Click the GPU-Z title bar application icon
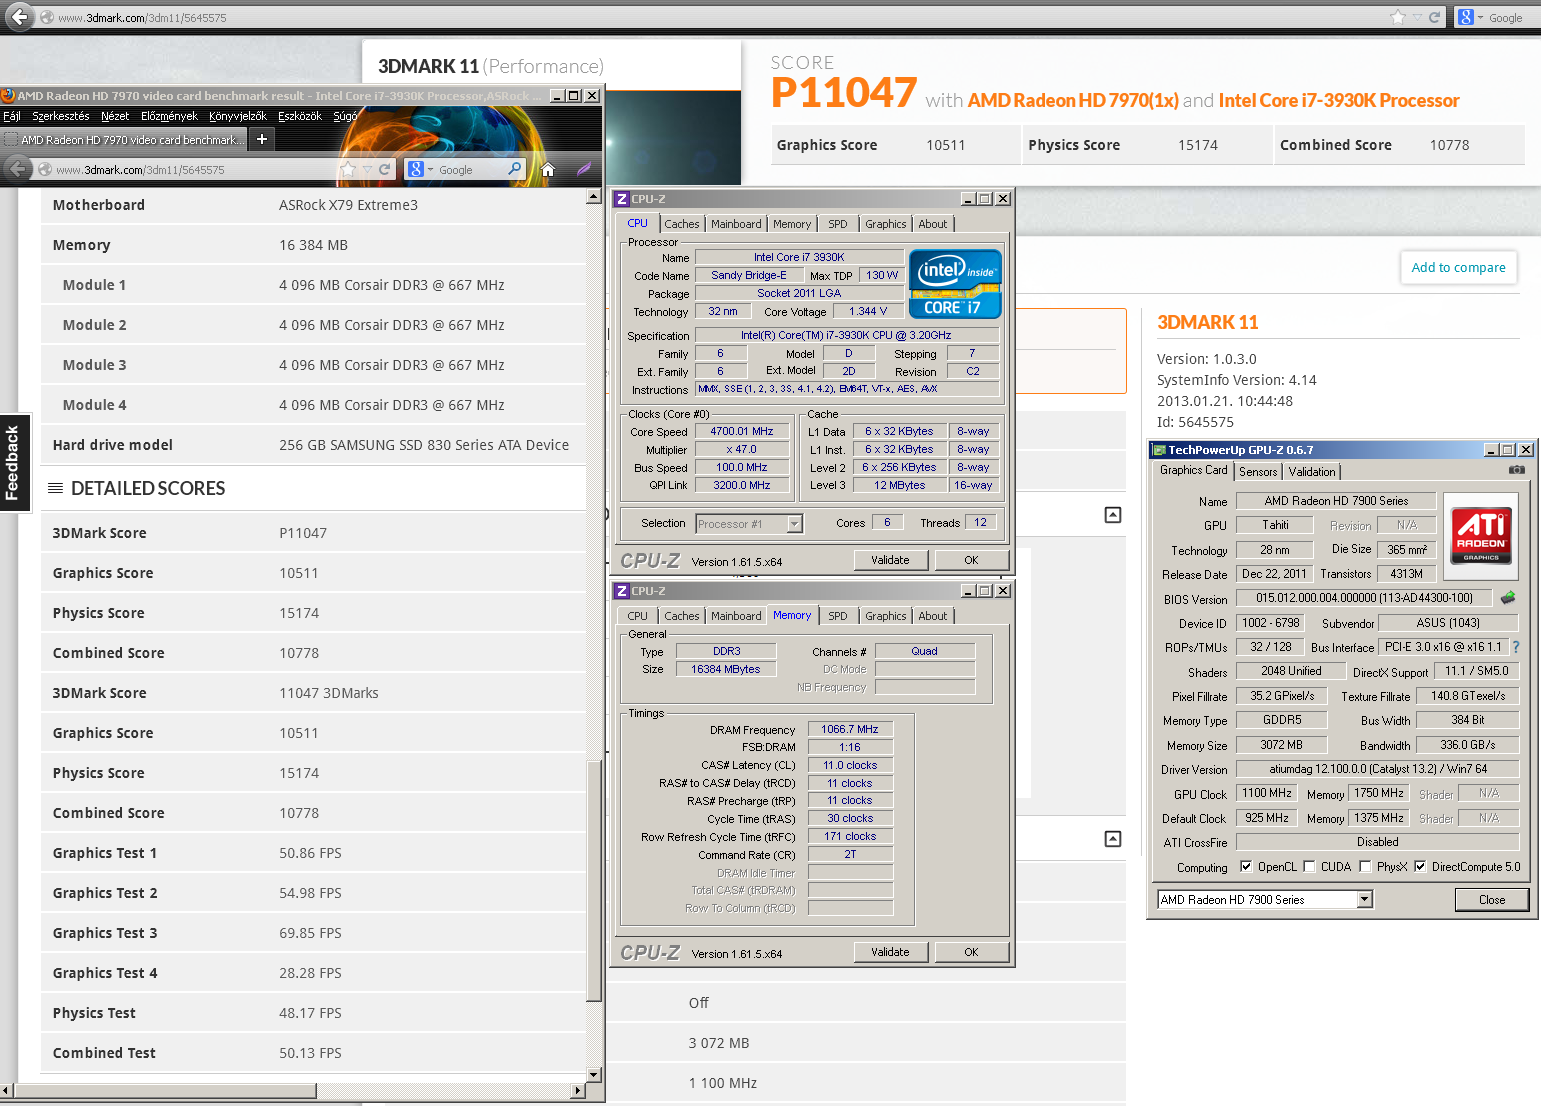 coord(1159,450)
